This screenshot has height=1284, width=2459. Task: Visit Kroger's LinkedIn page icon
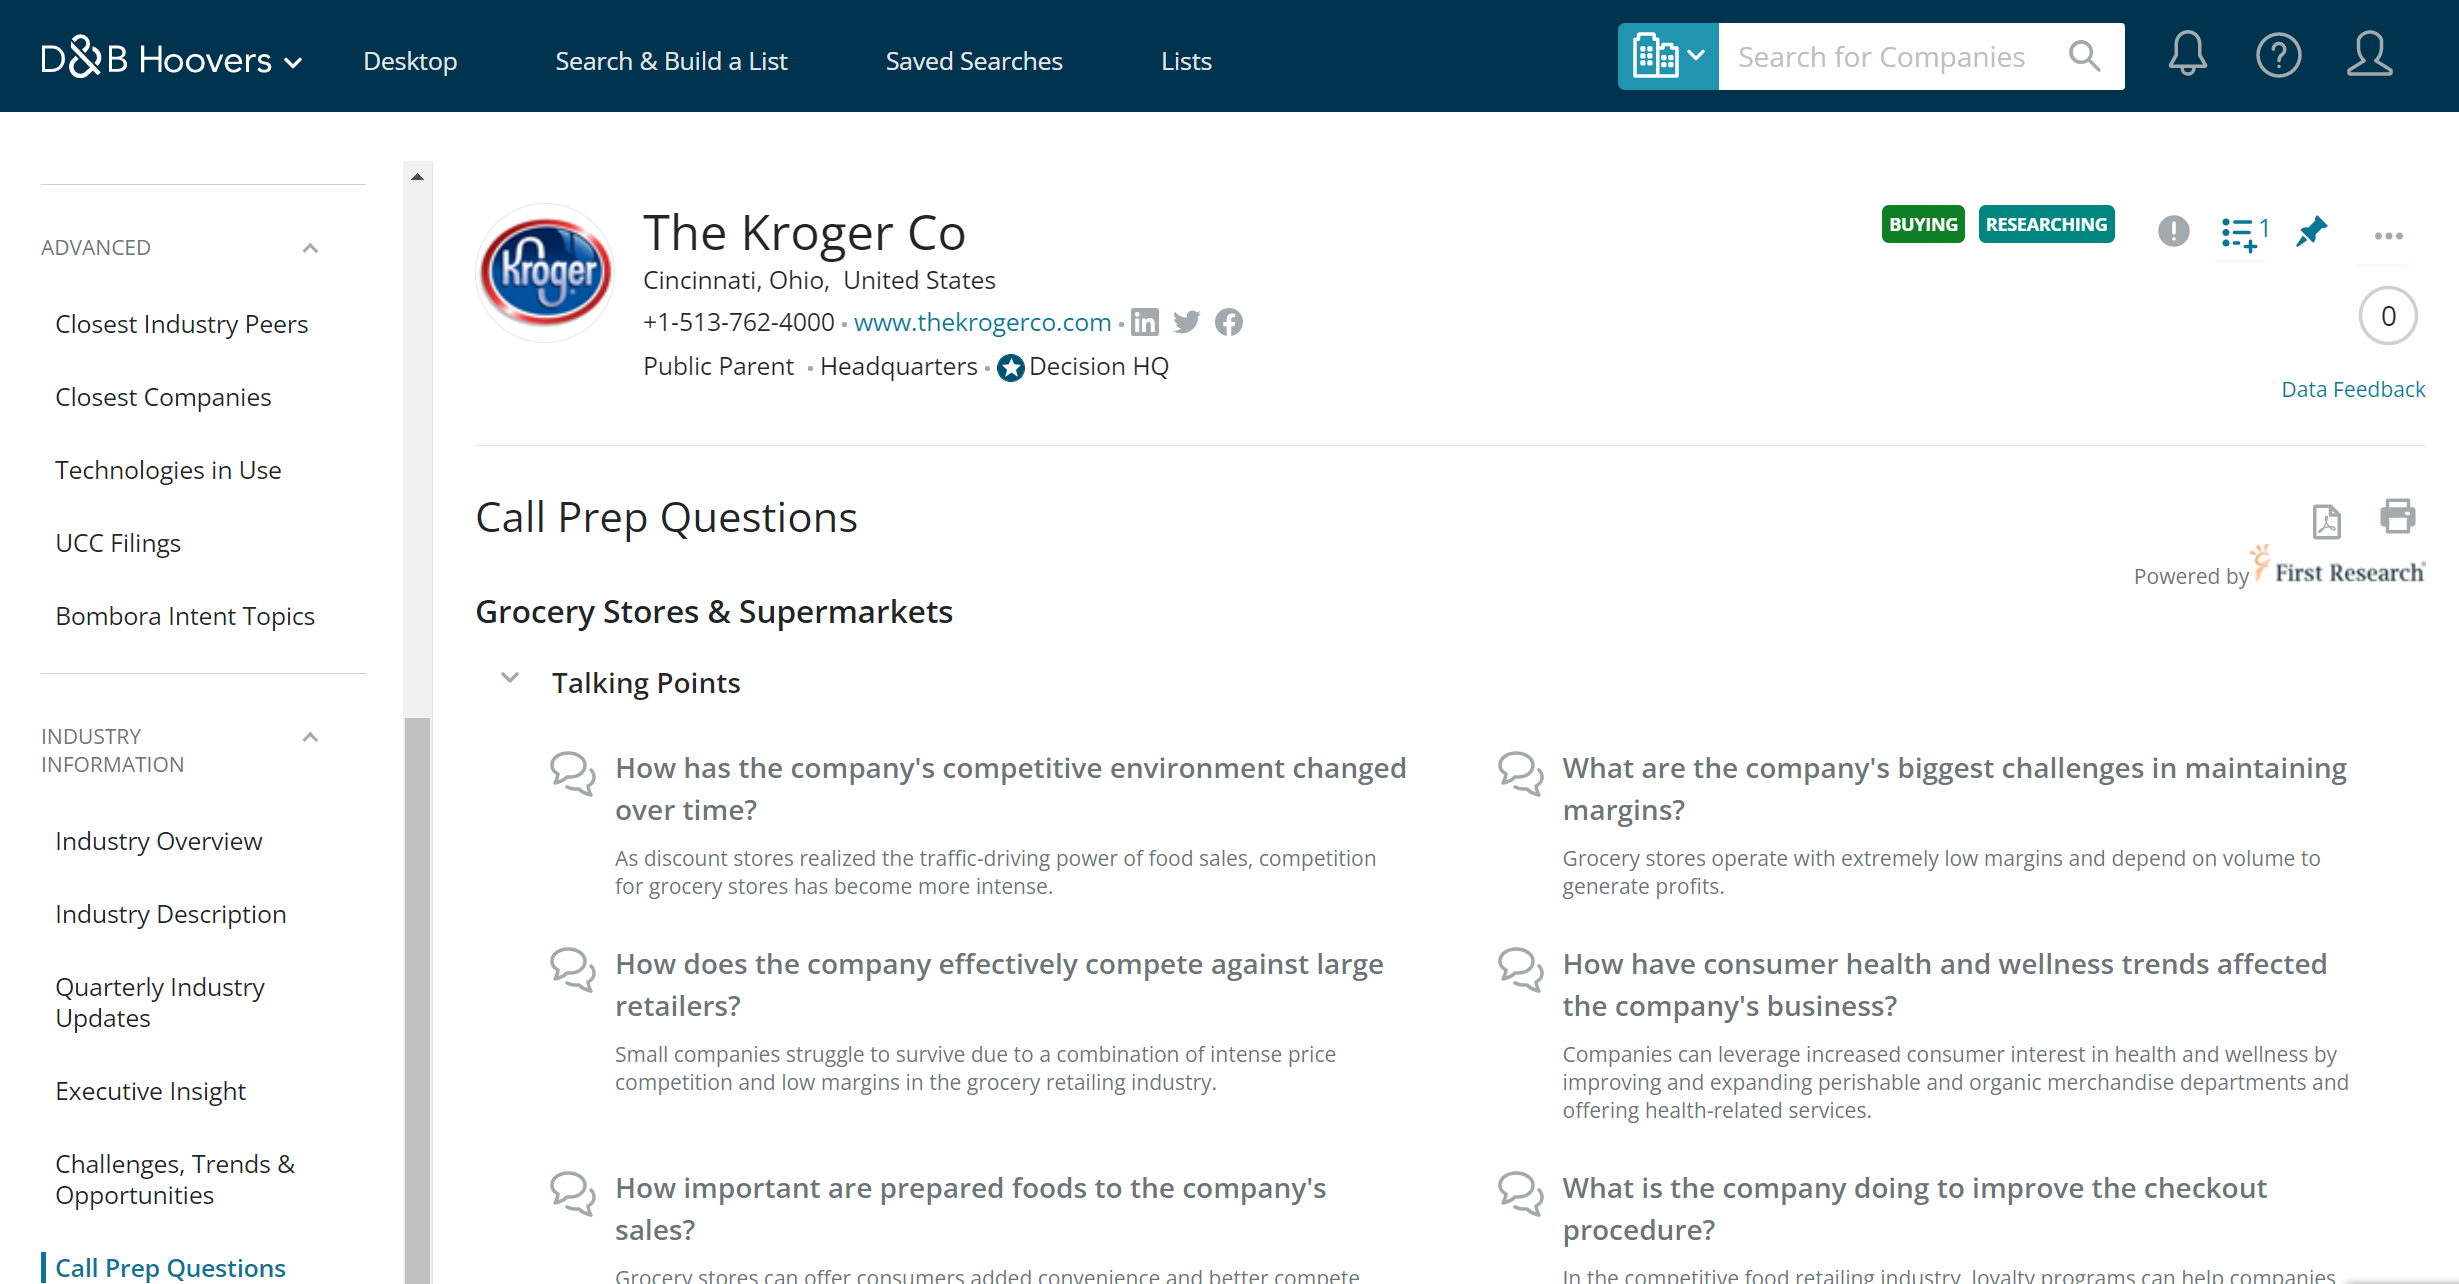pos(1145,322)
